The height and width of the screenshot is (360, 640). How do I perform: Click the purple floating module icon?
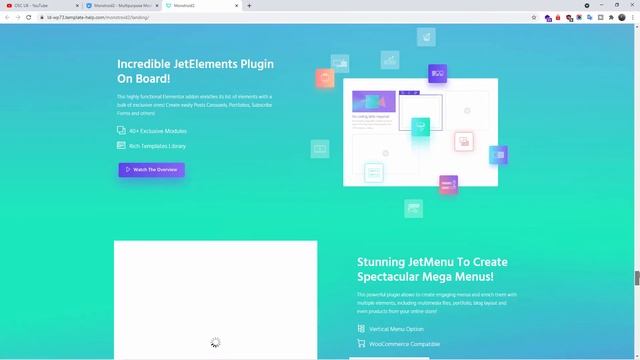(x=438, y=73)
